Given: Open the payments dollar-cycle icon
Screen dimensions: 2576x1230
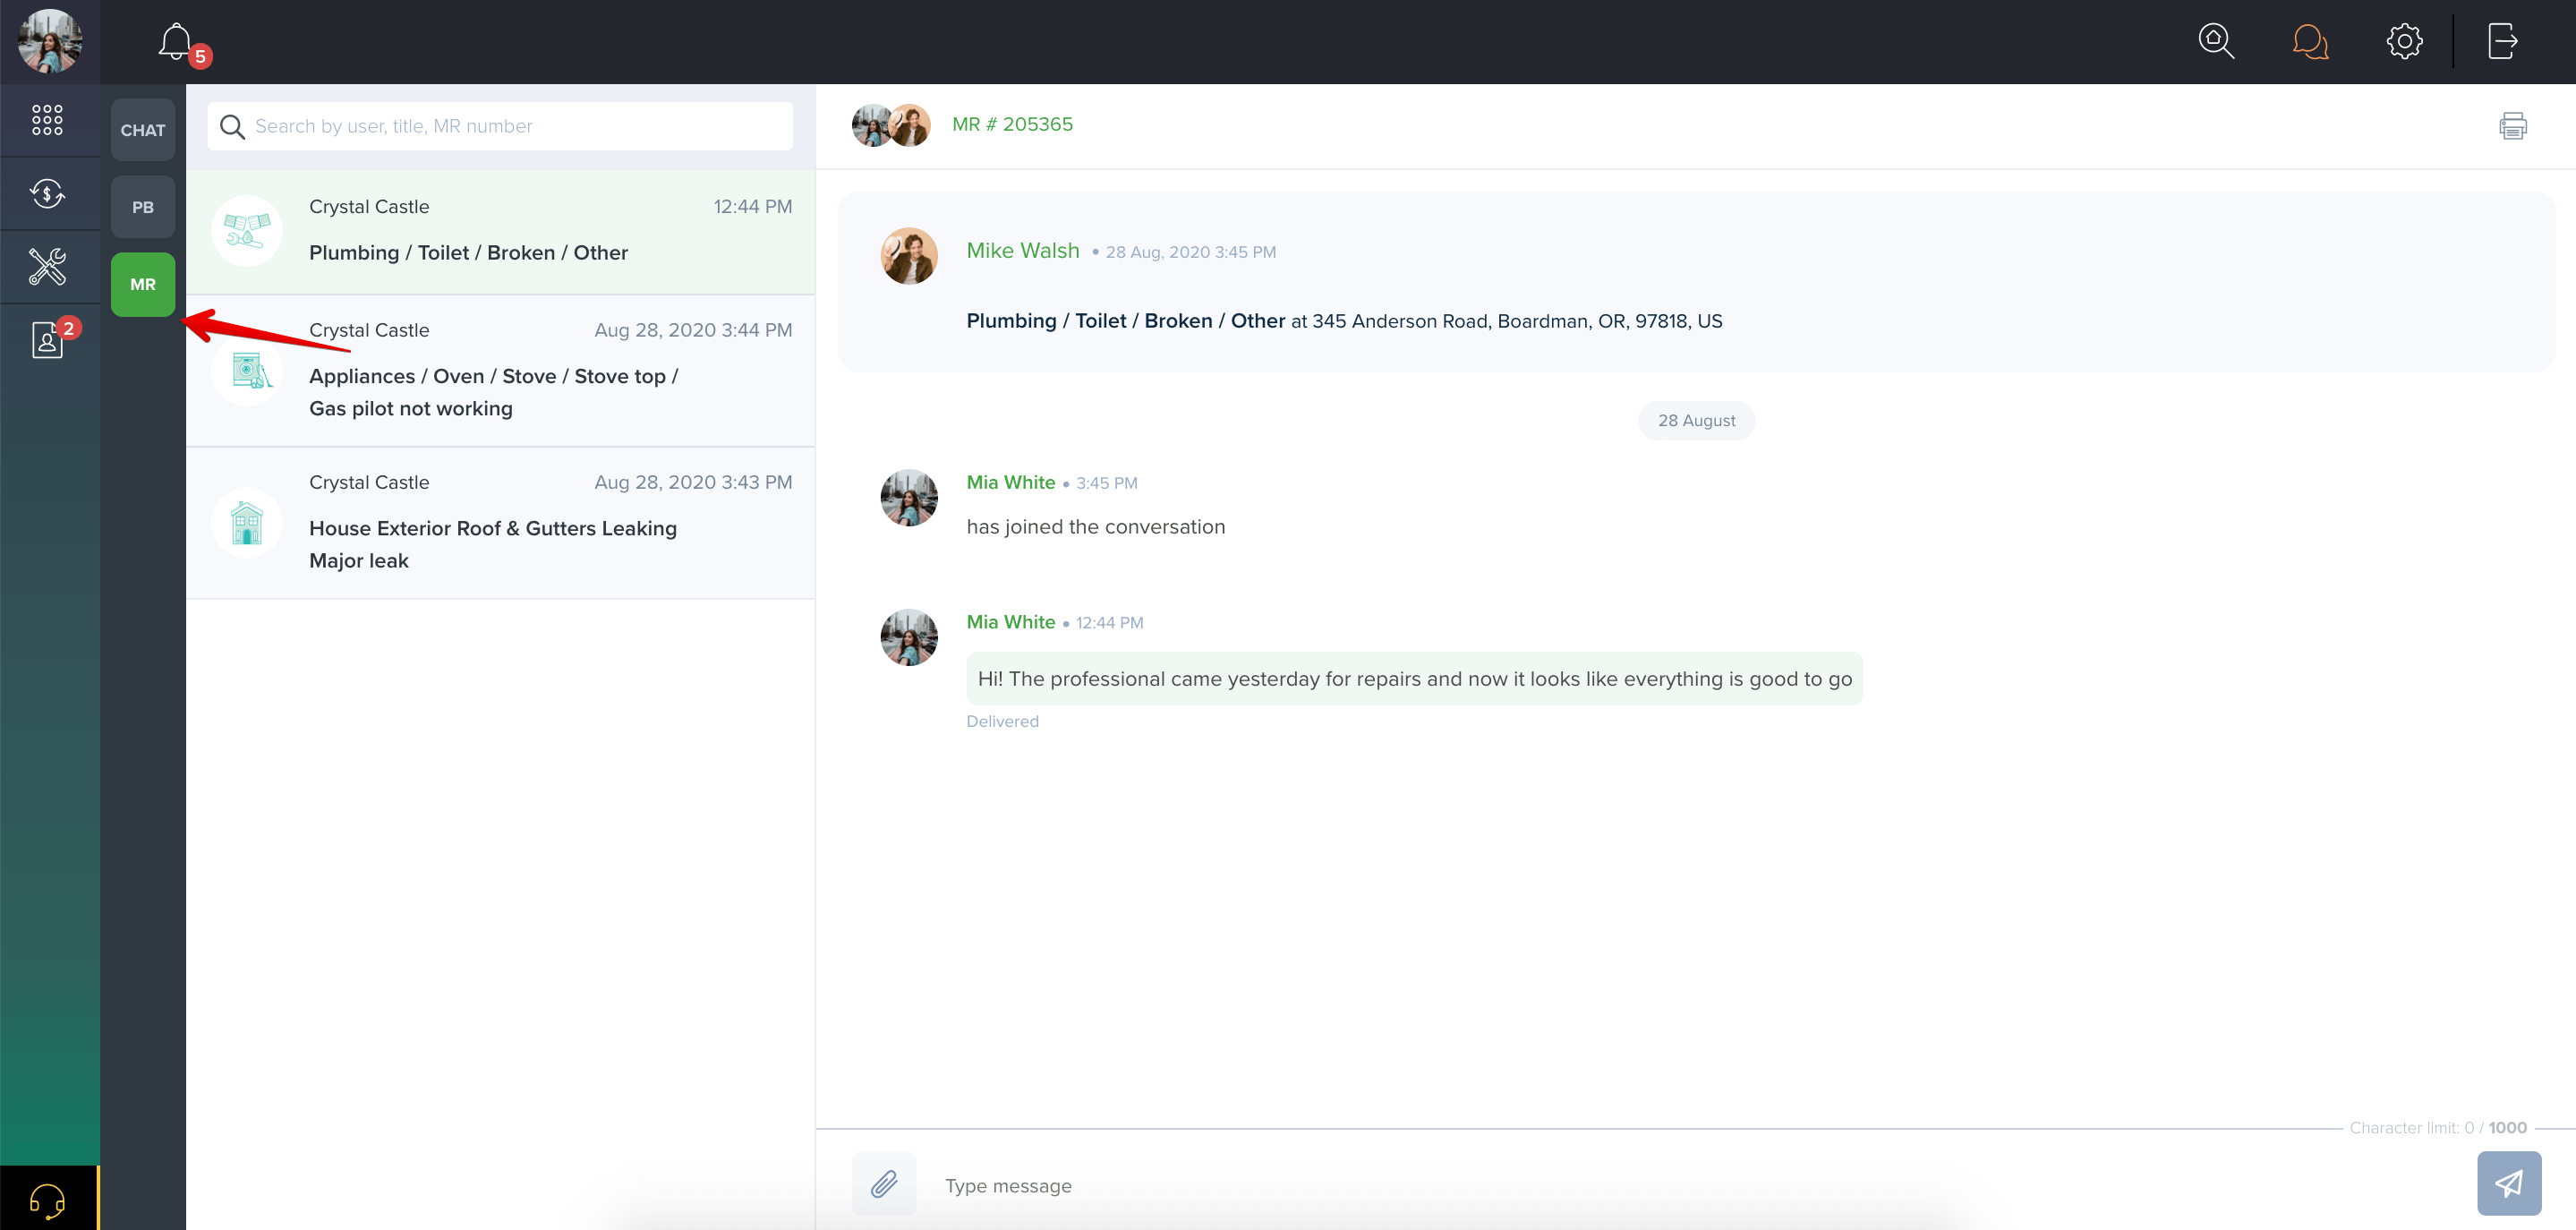Looking at the screenshot, I should pos(47,193).
